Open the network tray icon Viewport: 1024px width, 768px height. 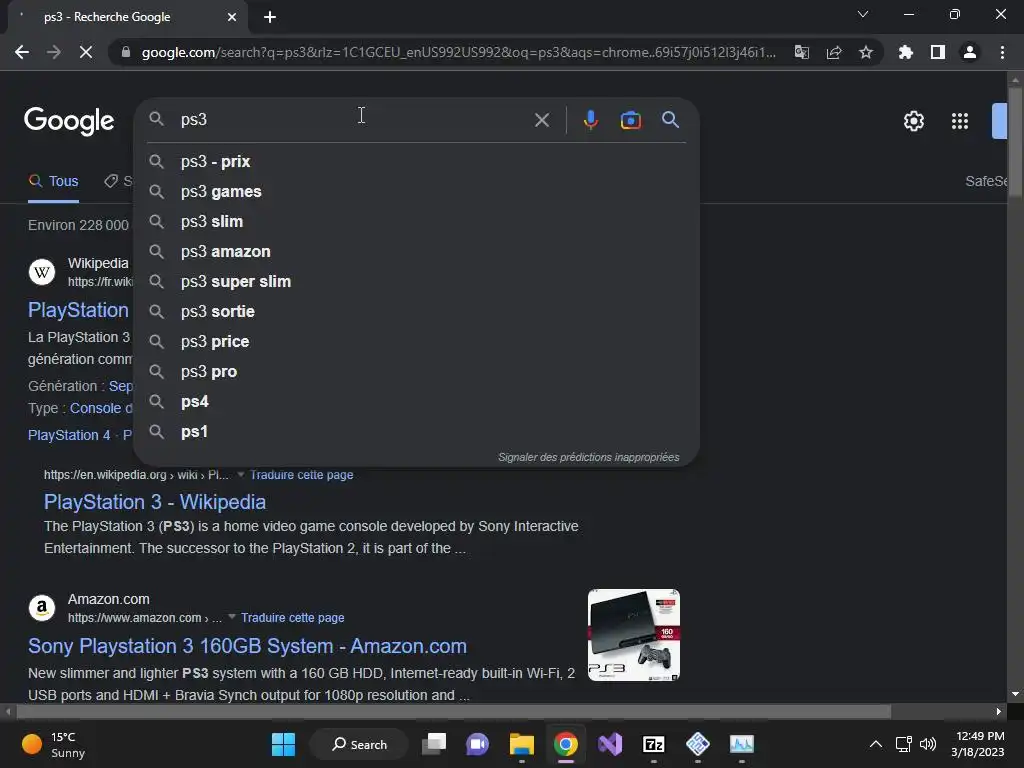pyautogui.click(x=903, y=744)
